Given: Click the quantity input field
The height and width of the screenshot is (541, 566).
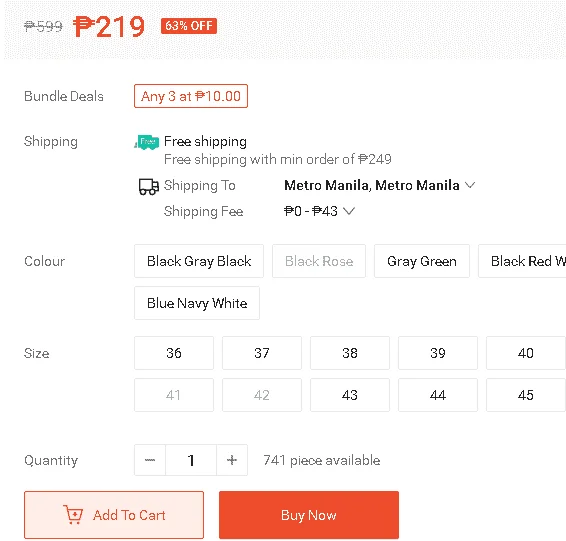Looking at the screenshot, I should tap(191, 460).
